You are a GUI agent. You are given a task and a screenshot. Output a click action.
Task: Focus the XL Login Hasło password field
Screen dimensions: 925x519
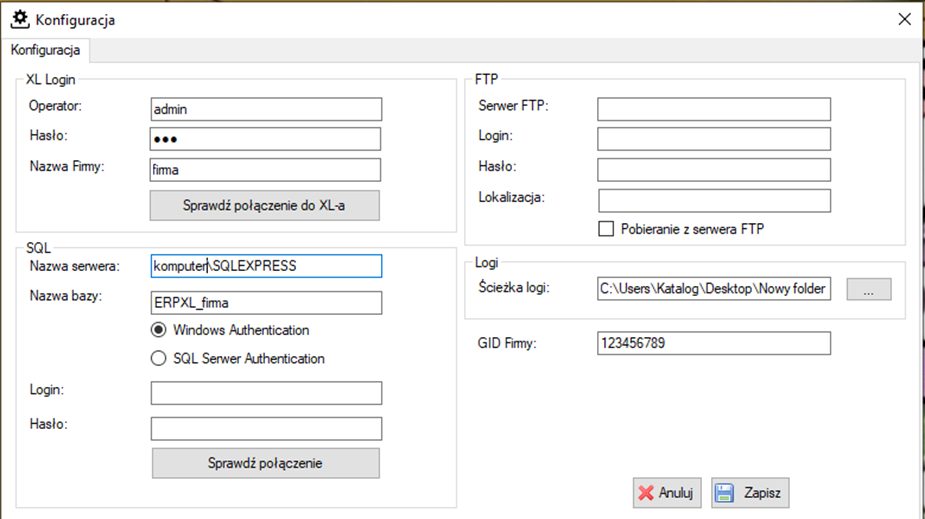[265, 139]
